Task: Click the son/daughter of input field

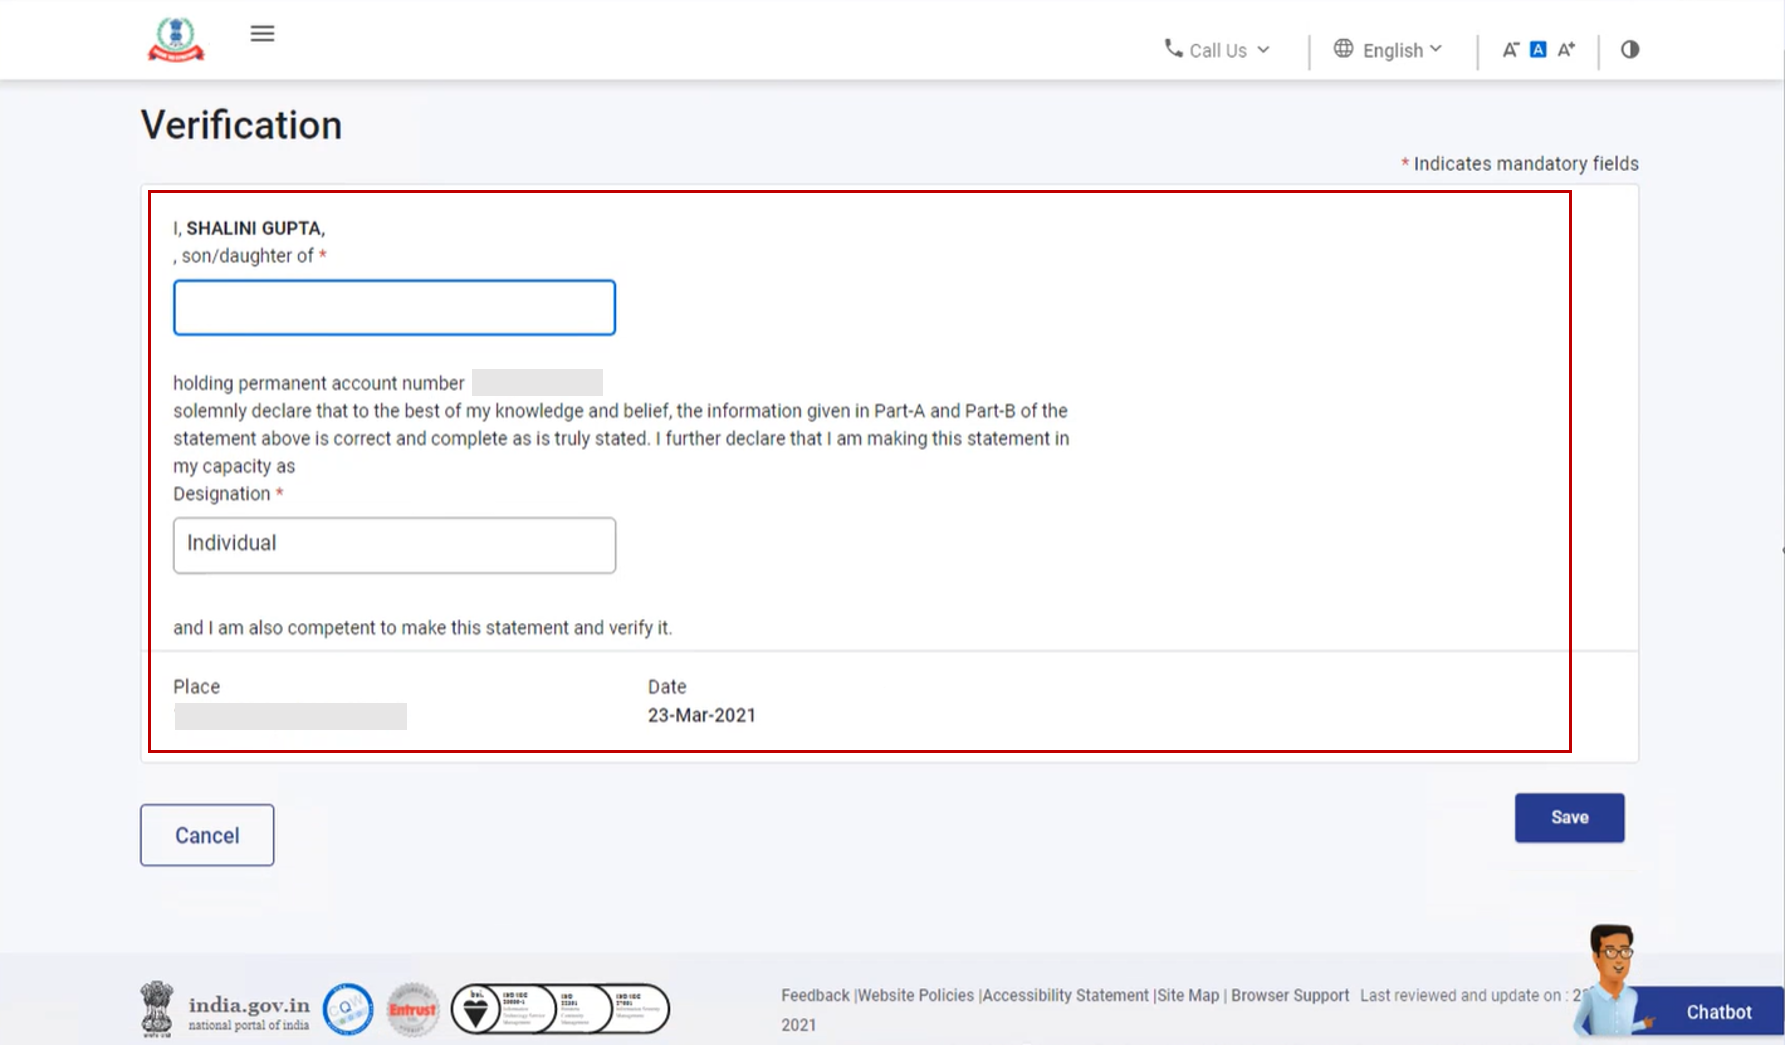Action: pyautogui.click(x=393, y=307)
